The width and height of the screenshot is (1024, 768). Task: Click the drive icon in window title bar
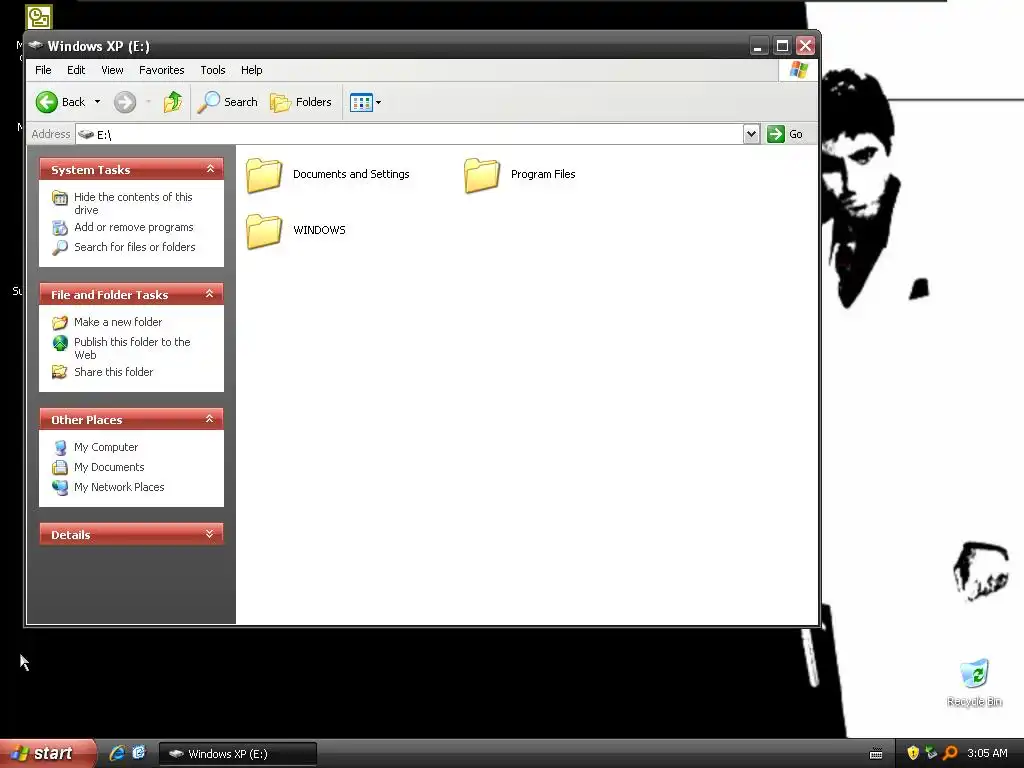pyautogui.click(x=36, y=45)
